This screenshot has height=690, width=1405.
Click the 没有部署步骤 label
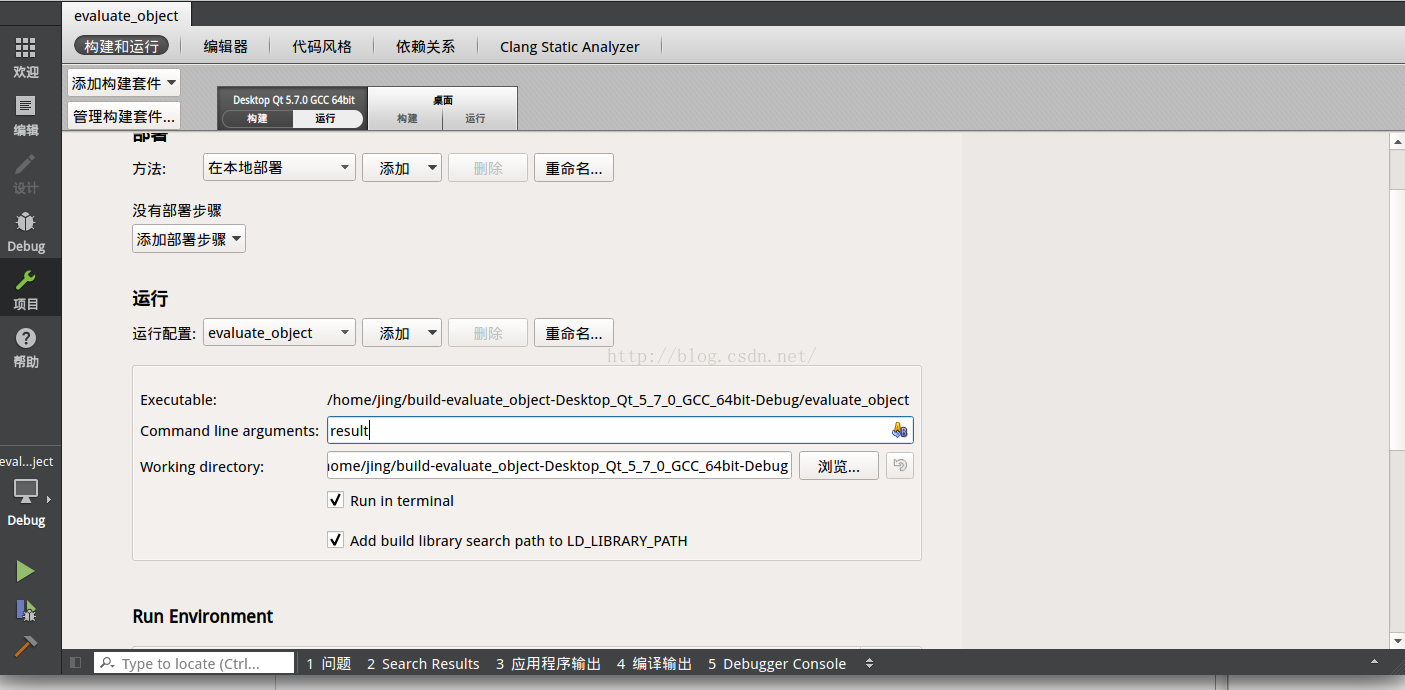coord(177,211)
